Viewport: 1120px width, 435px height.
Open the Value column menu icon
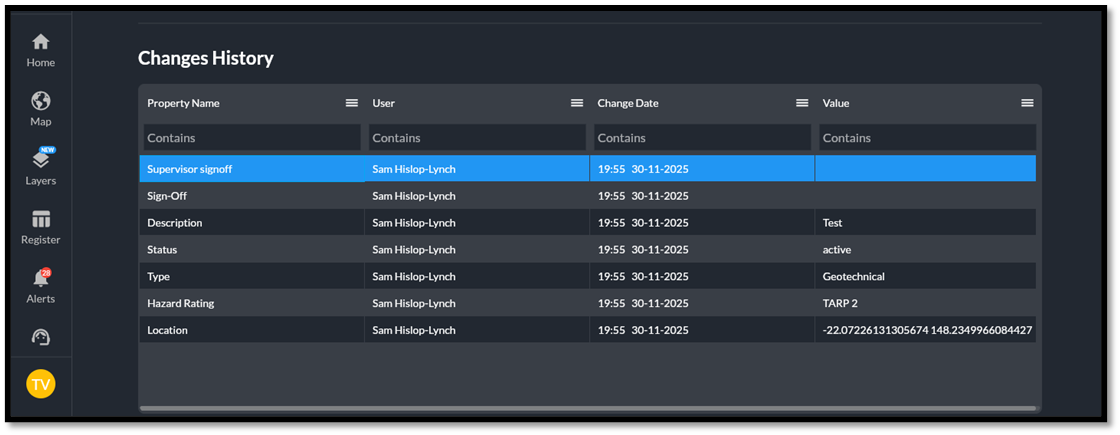[x=1027, y=103]
